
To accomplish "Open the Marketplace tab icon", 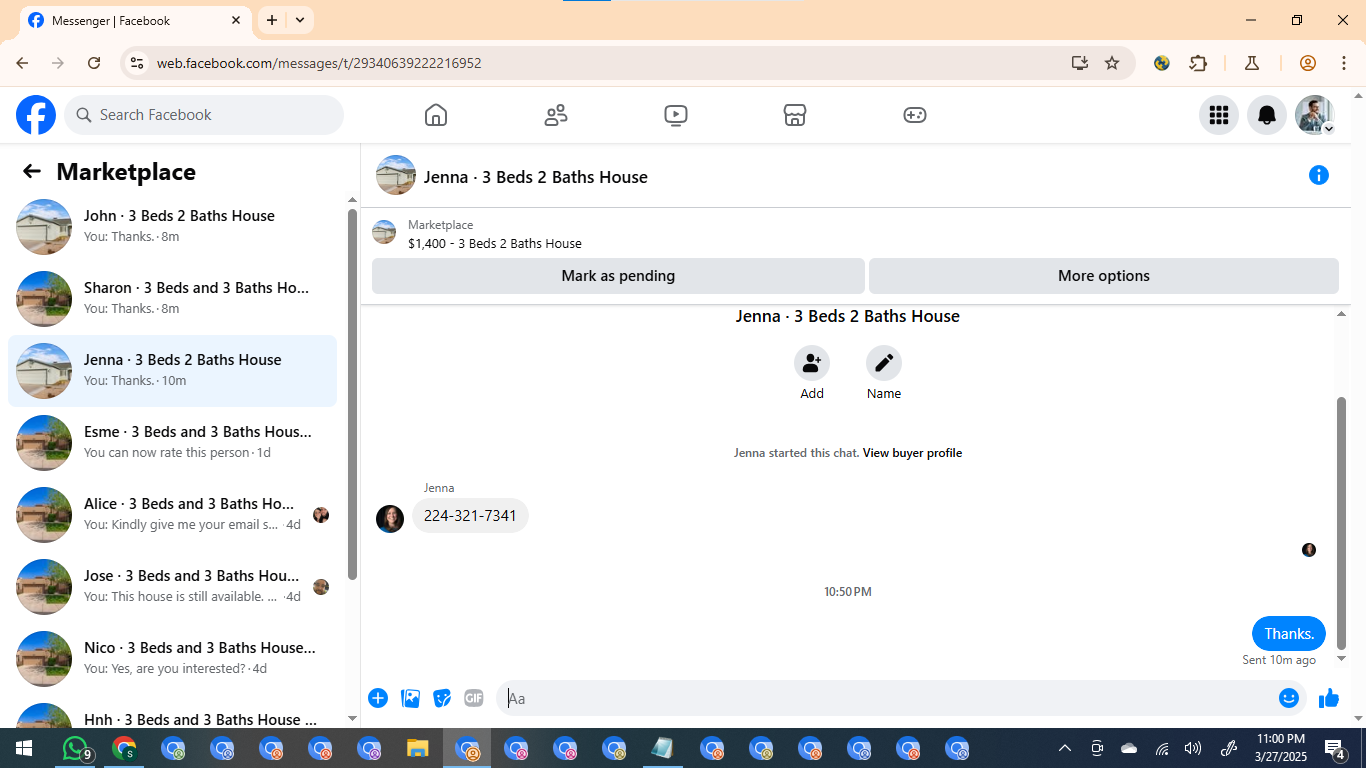I will tap(795, 115).
